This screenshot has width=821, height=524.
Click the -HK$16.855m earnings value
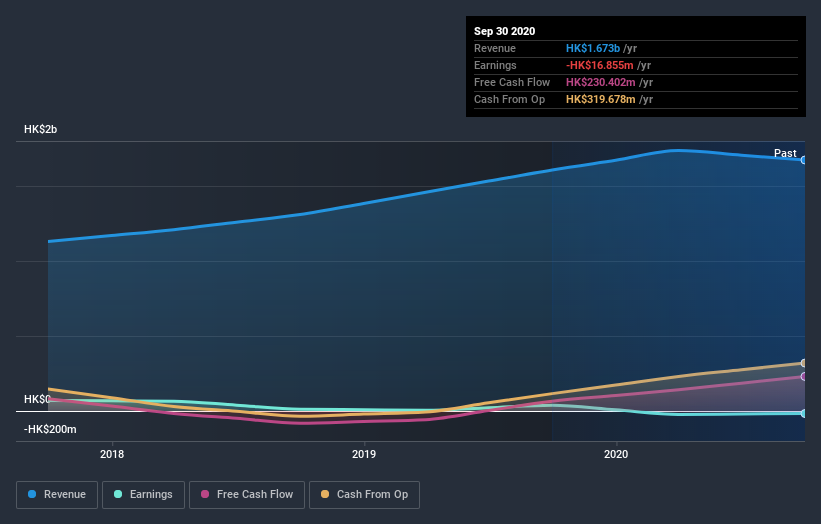click(x=600, y=65)
